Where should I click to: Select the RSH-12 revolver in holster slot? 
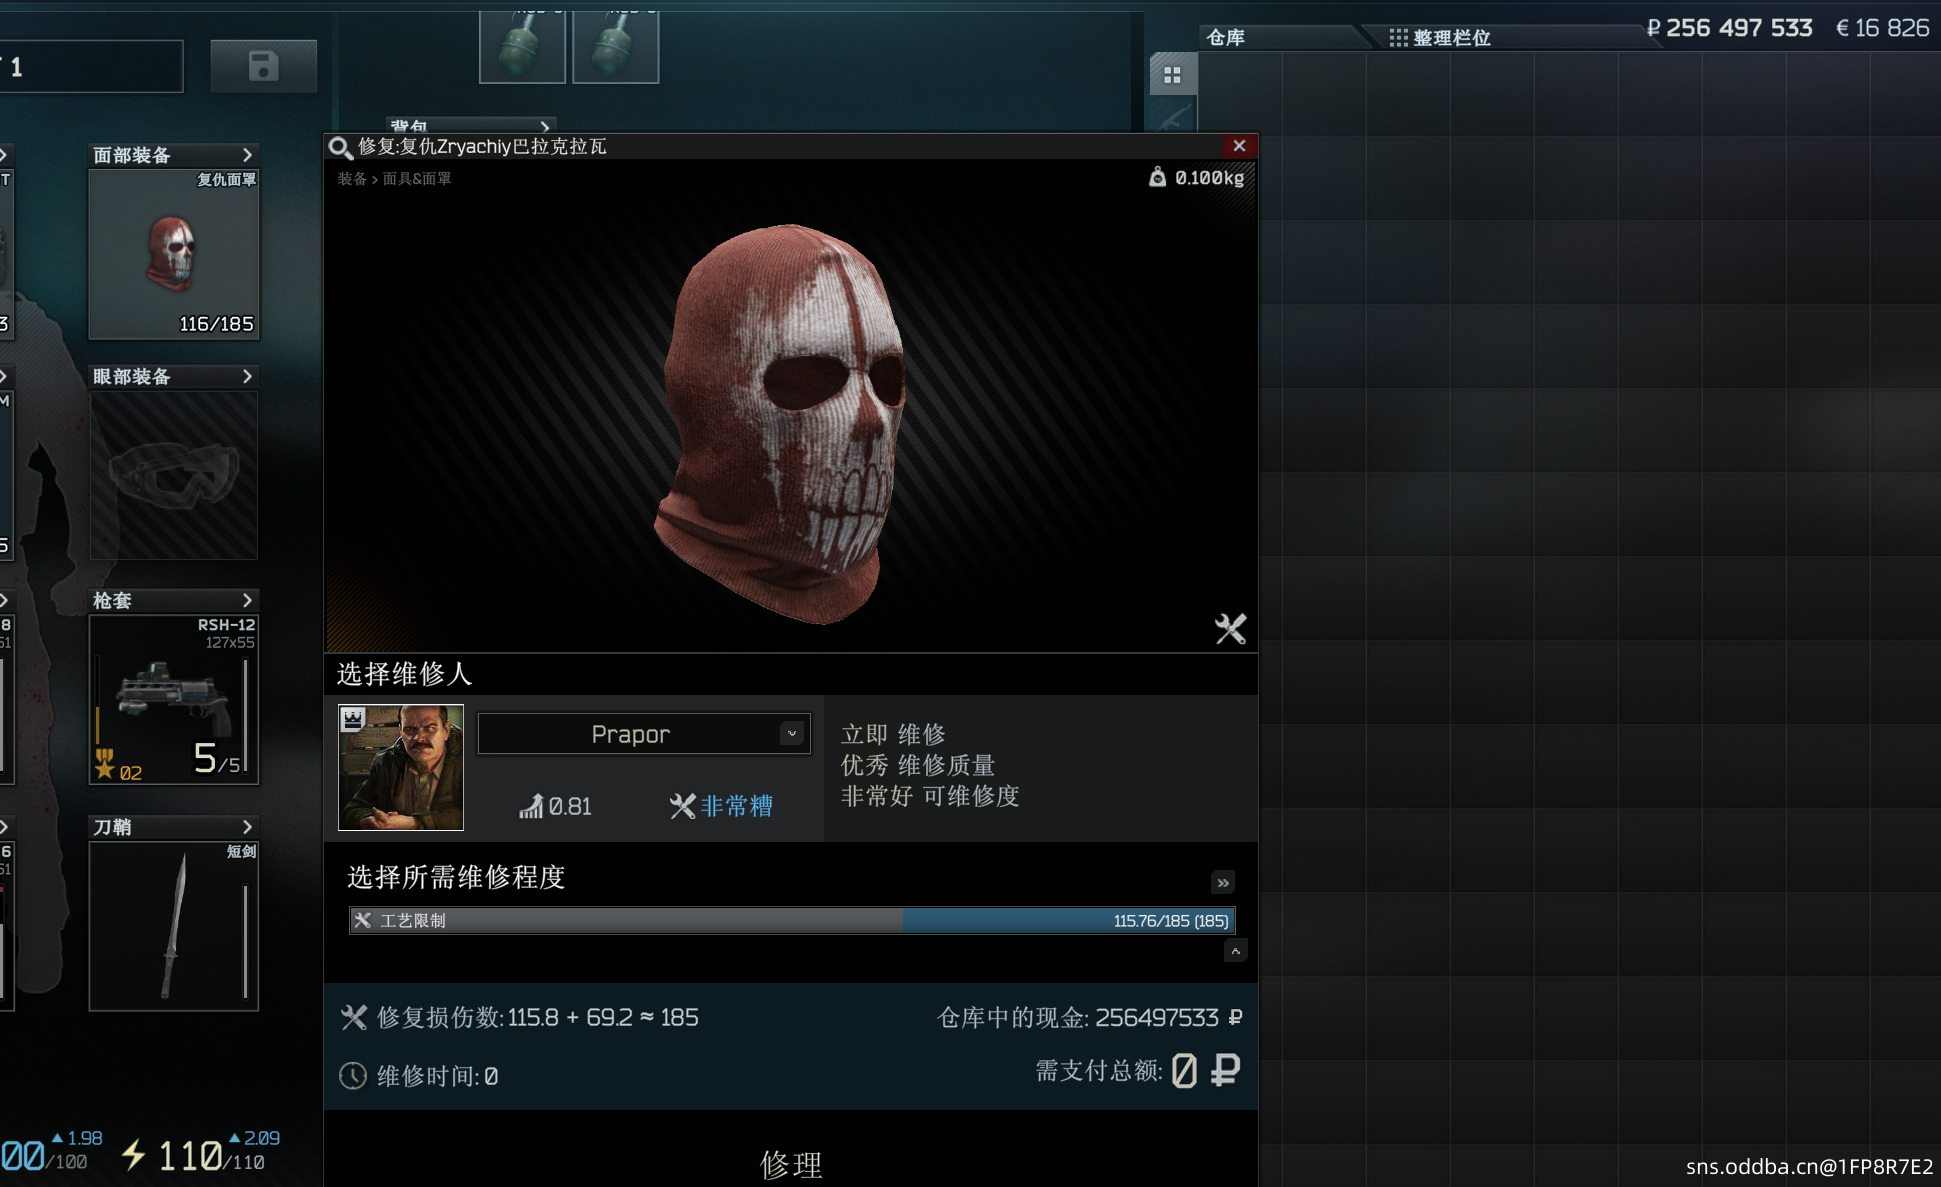(174, 699)
